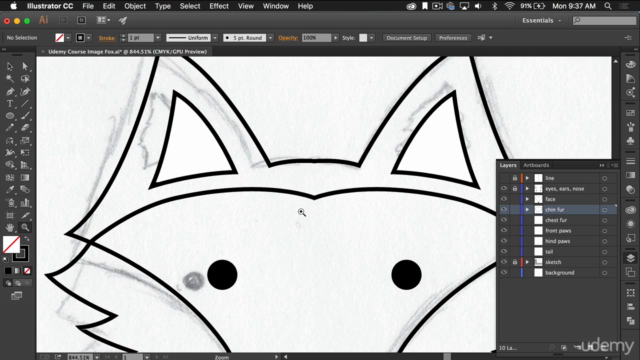Screen dimensions: 640x360
Task: Select the Zoom tool magnifier
Action: pos(25,227)
